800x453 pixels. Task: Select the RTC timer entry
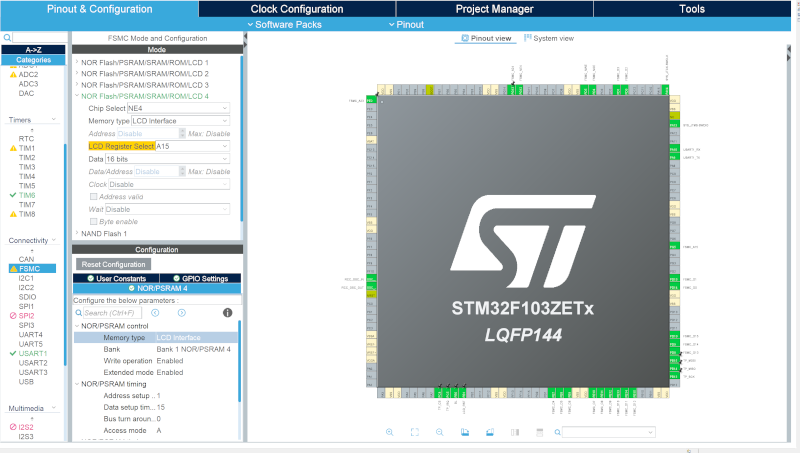[27, 139]
